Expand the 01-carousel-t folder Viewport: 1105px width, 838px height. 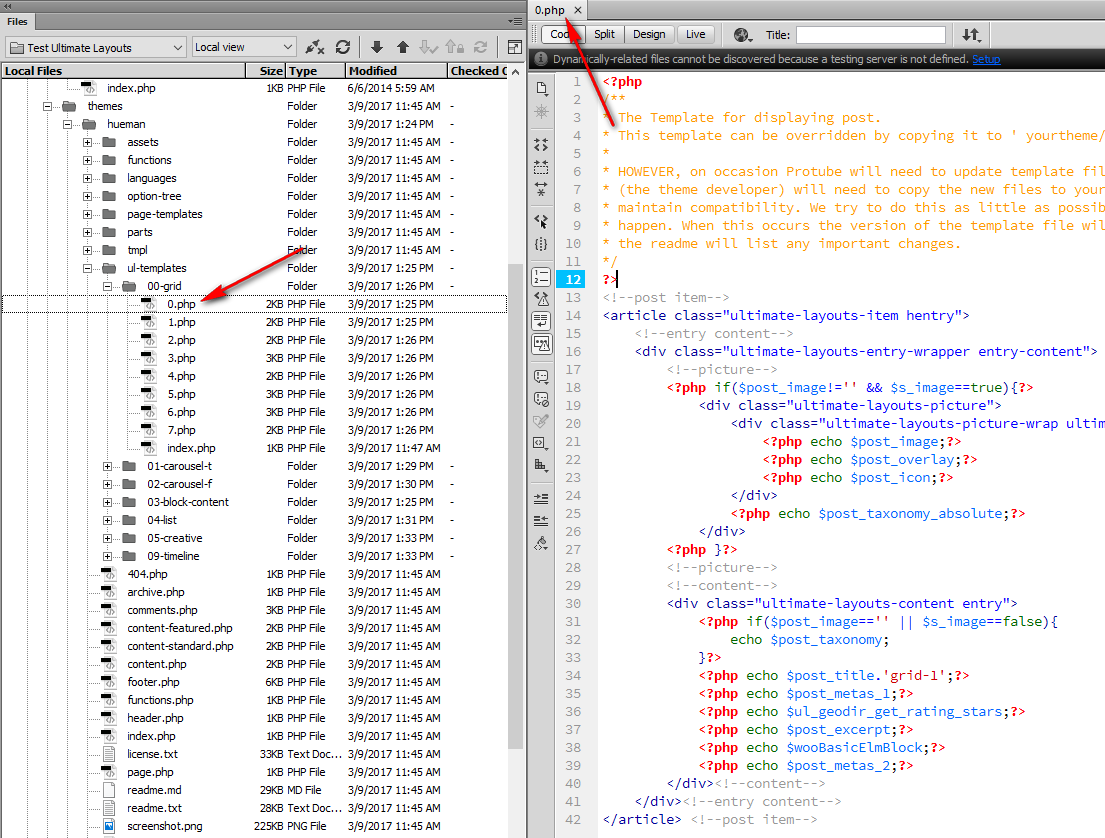[x=108, y=466]
